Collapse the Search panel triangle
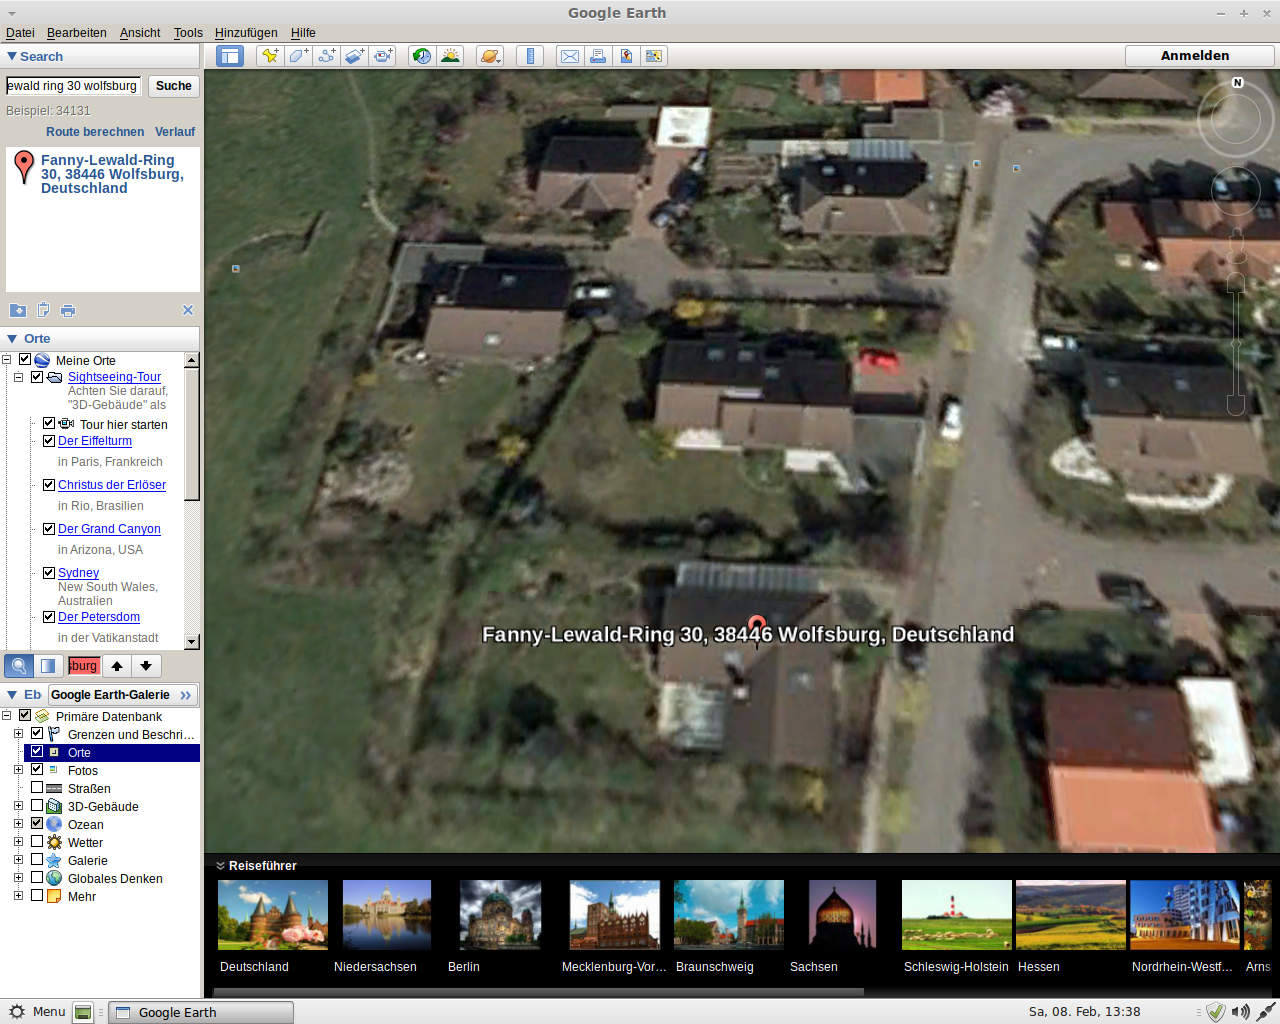The image size is (1280, 1024). pyautogui.click(x=12, y=56)
